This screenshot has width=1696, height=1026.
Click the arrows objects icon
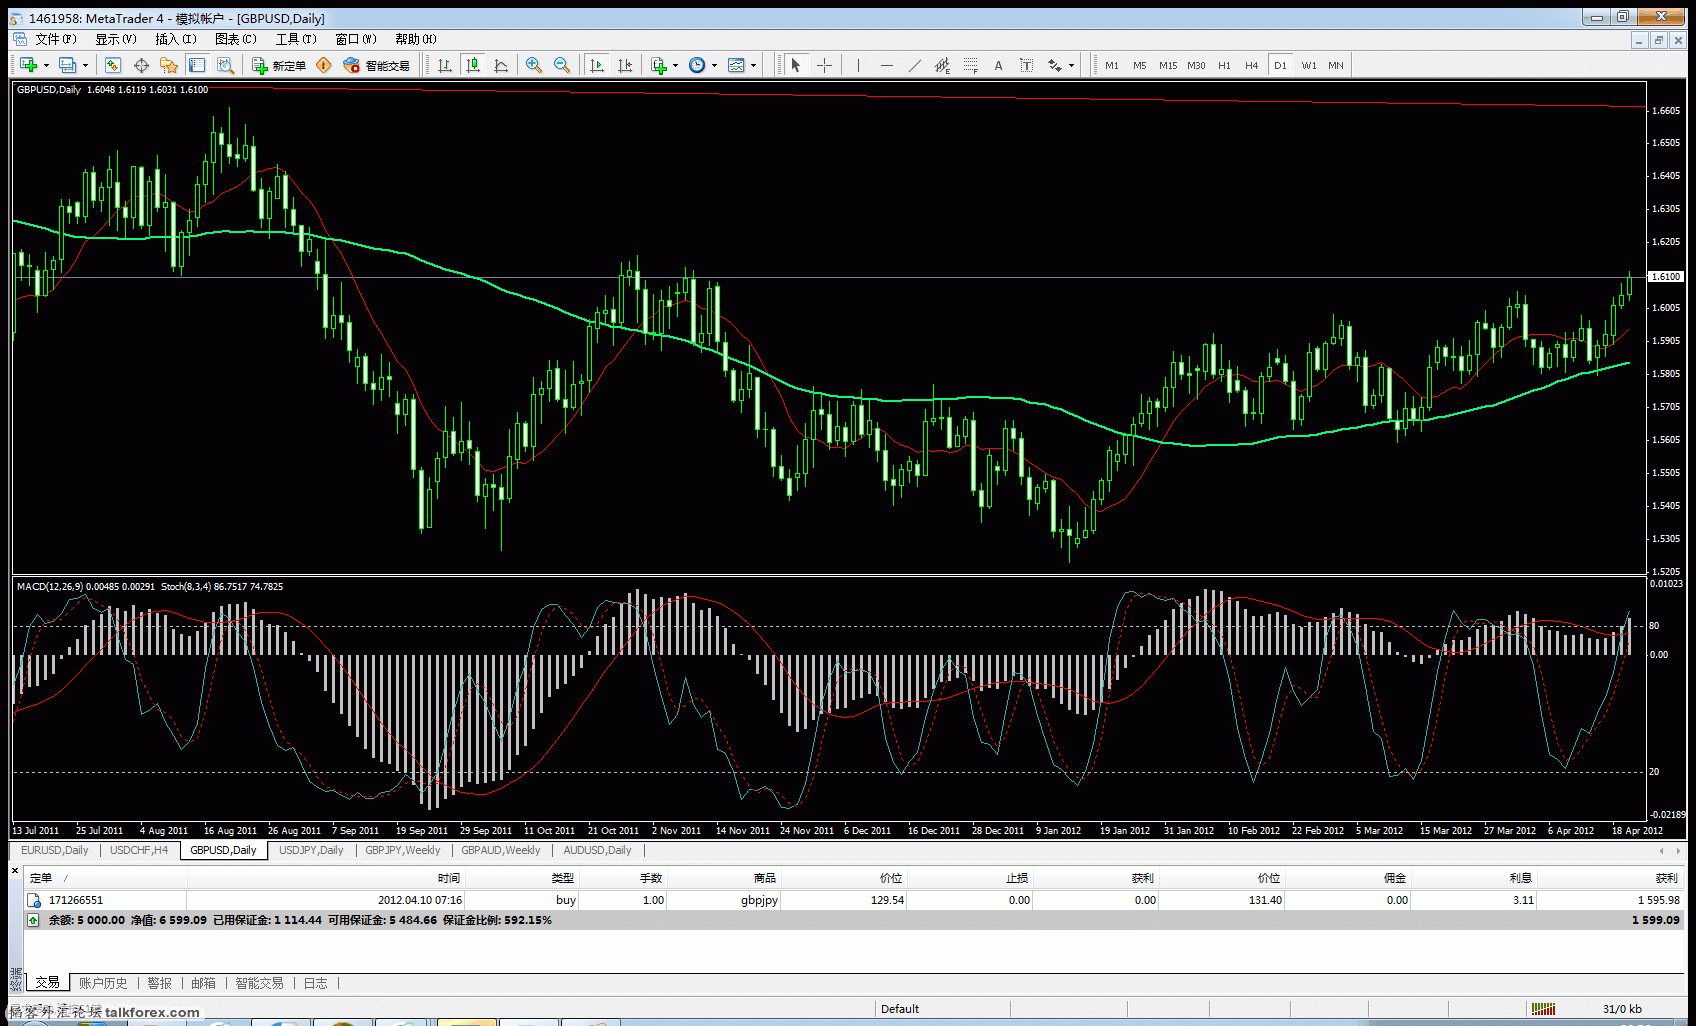point(1055,65)
